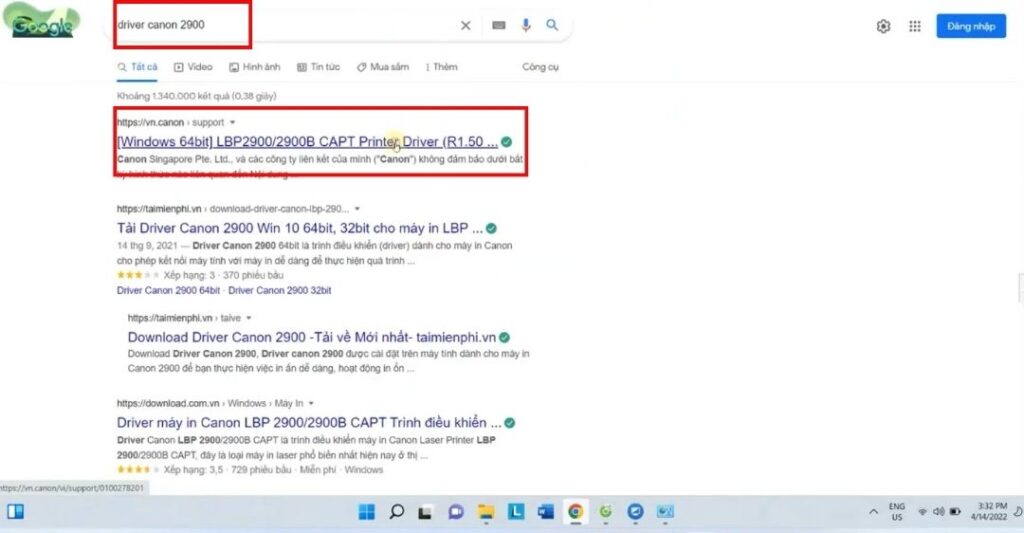Open the Windows Start menu
Image resolution: width=1024 pixels, height=533 pixels.
tap(367, 512)
